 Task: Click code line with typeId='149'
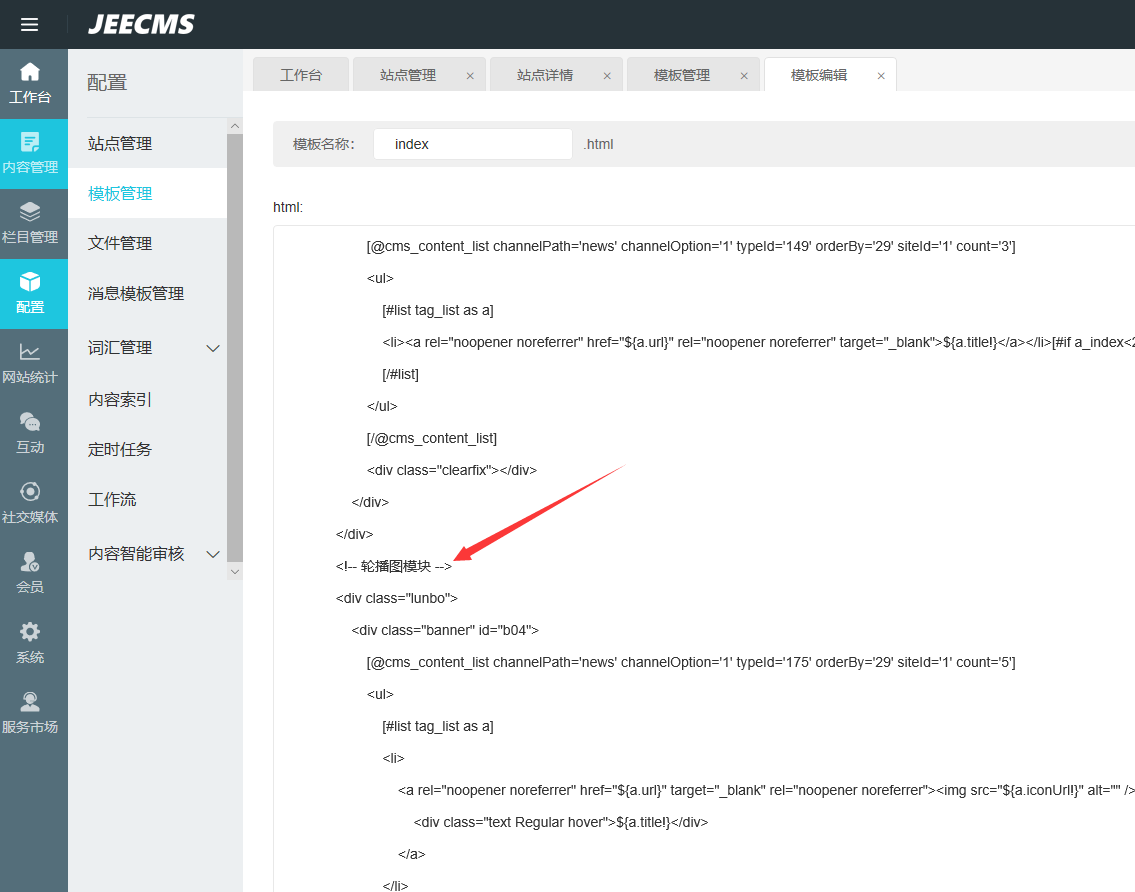pyautogui.click(x=691, y=246)
